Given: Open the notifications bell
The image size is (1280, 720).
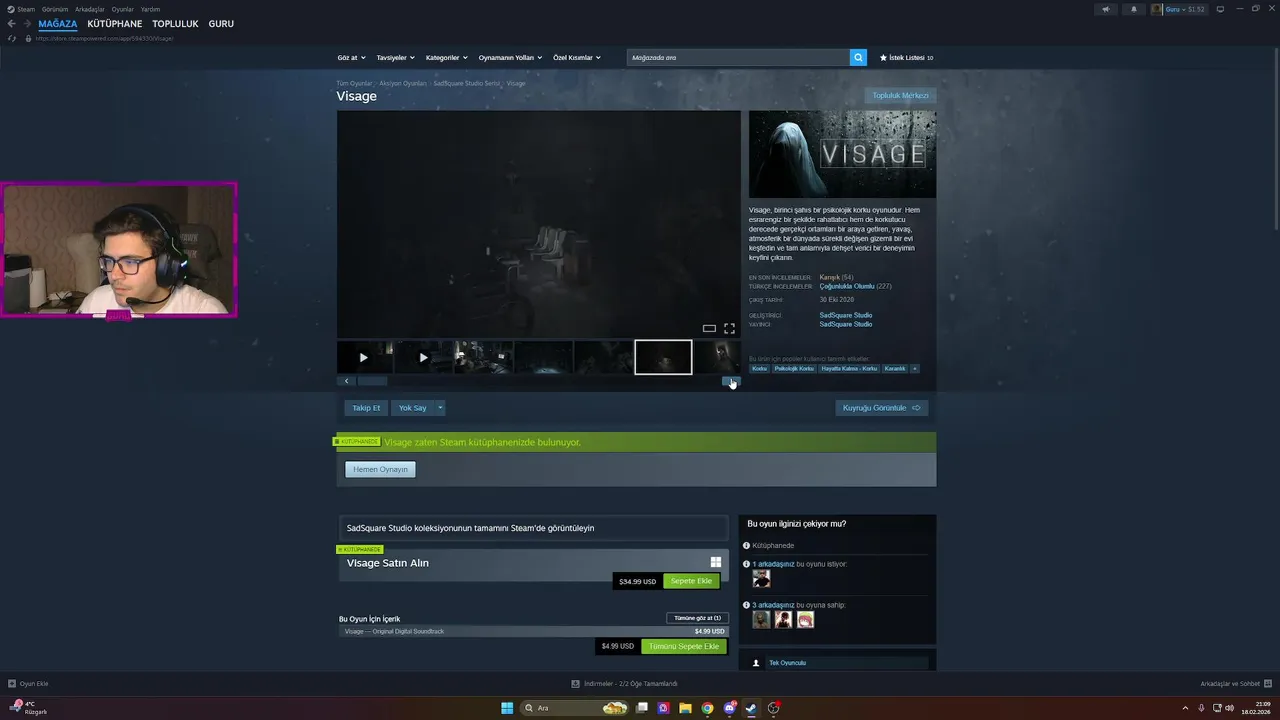Looking at the screenshot, I should 1133,9.
